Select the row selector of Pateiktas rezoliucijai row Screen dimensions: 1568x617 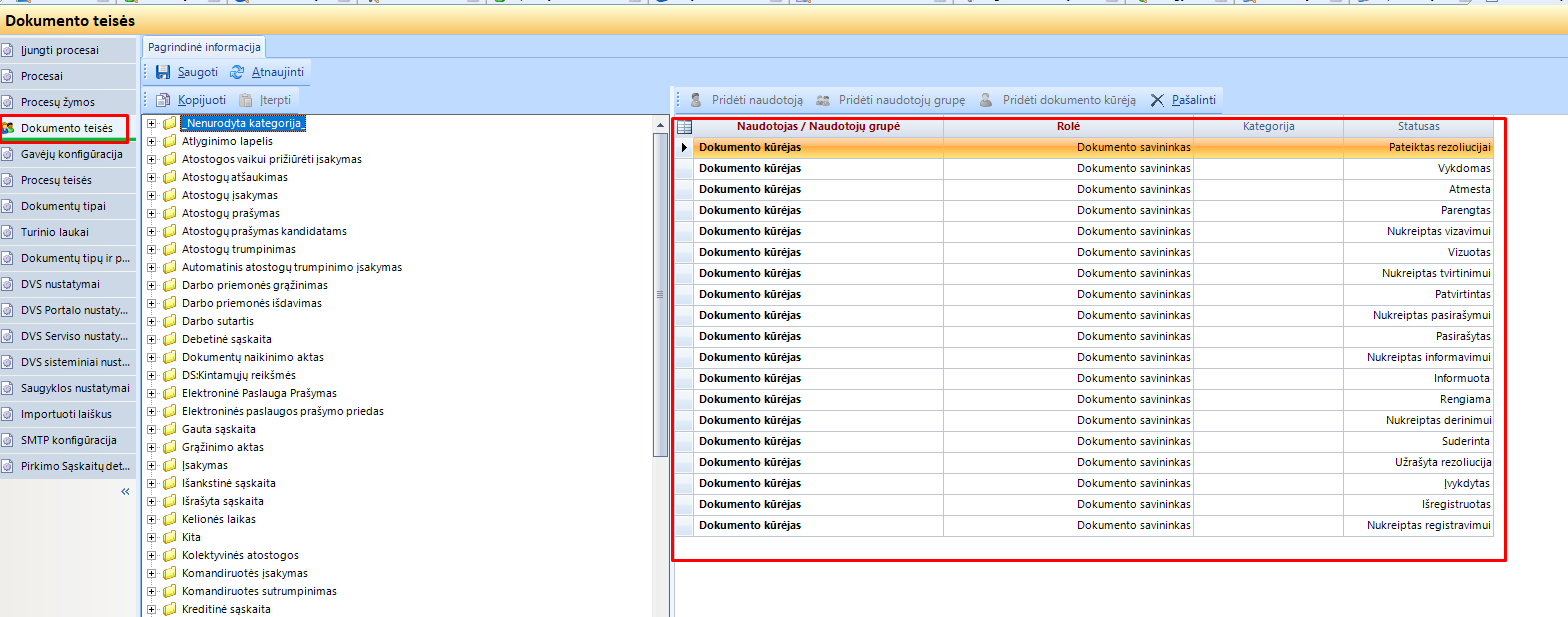point(684,147)
